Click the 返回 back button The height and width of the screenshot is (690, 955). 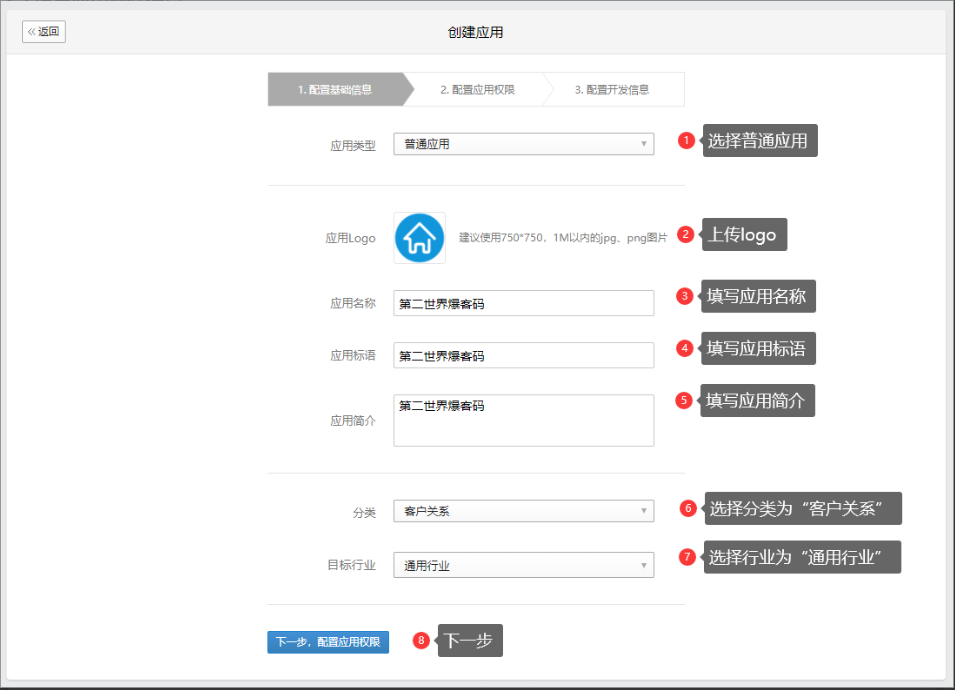(x=44, y=31)
